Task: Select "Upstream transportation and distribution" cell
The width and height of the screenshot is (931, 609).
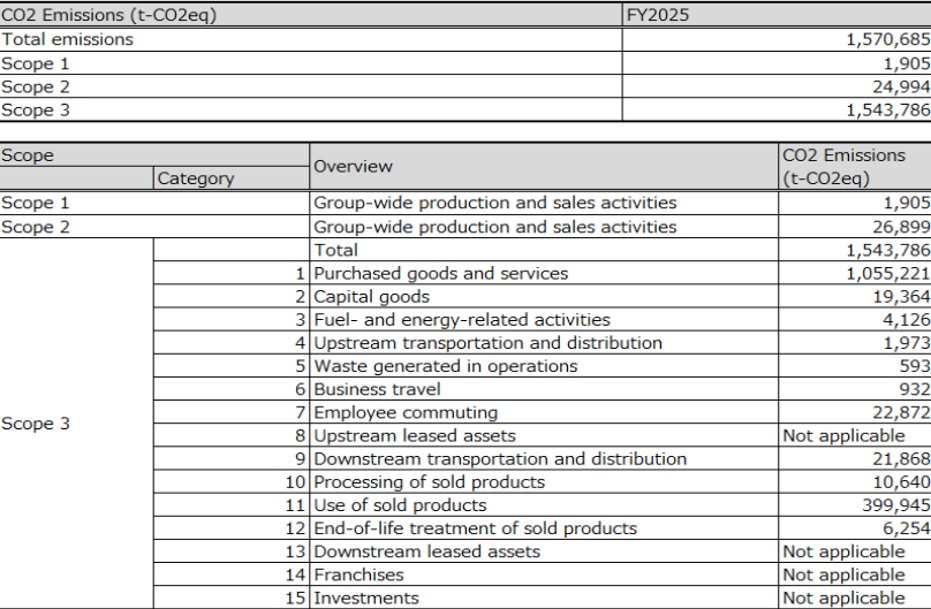Action: tap(544, 342)
